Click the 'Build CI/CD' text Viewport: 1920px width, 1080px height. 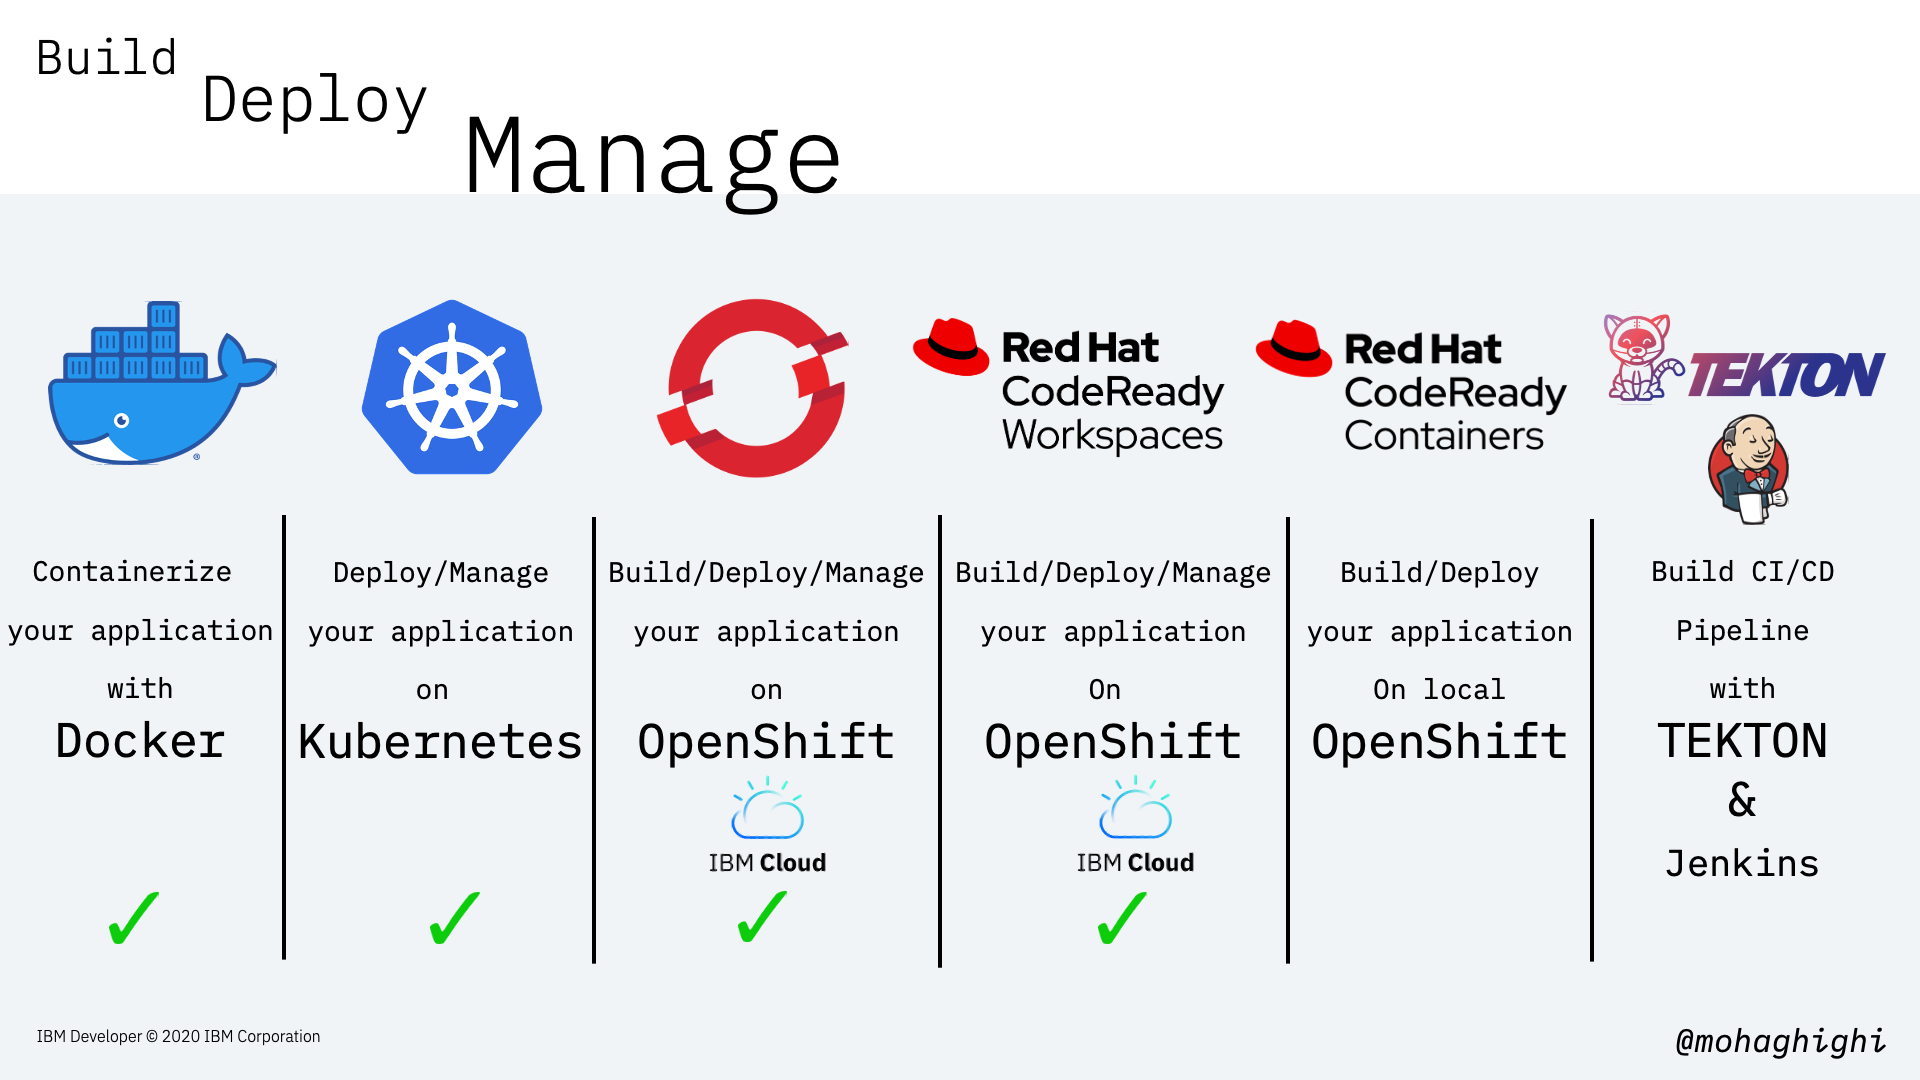[x=1743, y=572]
